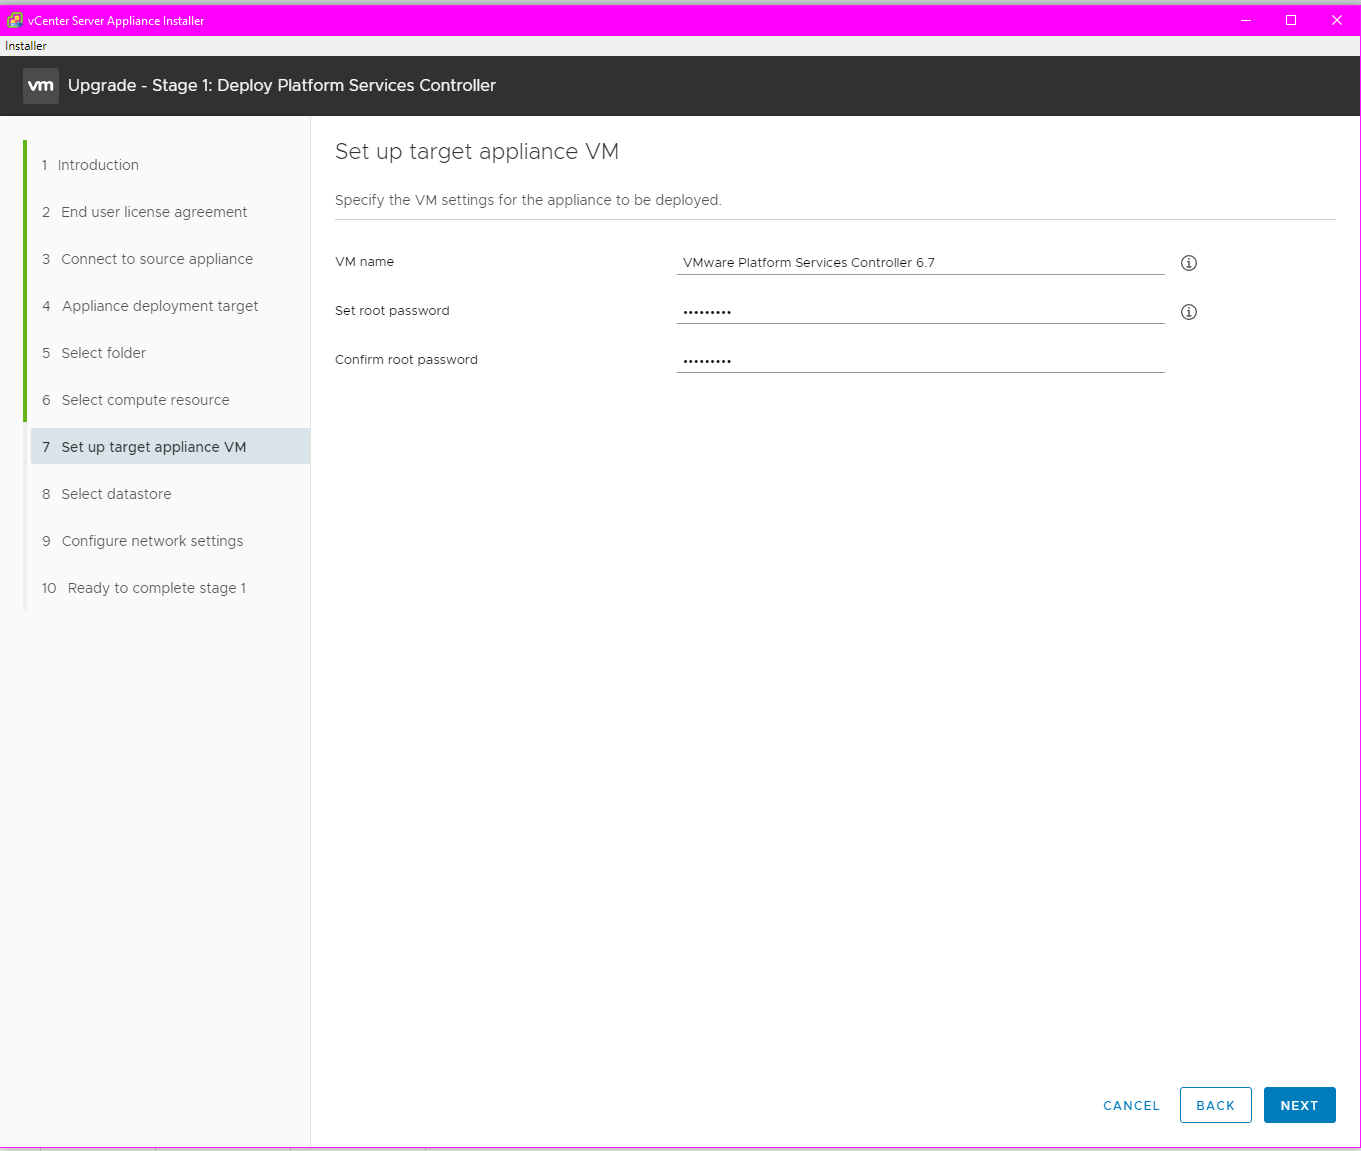View info tooltip next to root password

pyautogui.click(x=1188, y=312)
